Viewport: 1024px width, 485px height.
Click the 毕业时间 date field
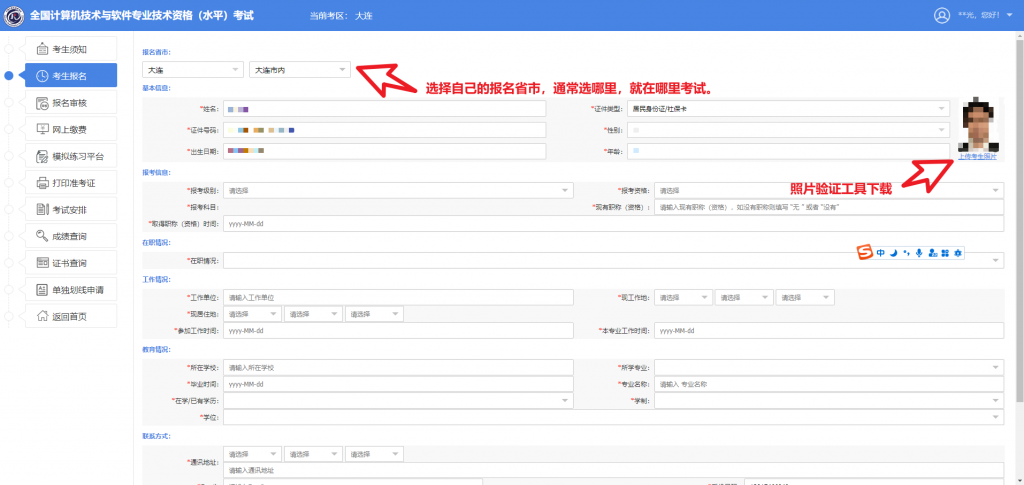[398, 384]
